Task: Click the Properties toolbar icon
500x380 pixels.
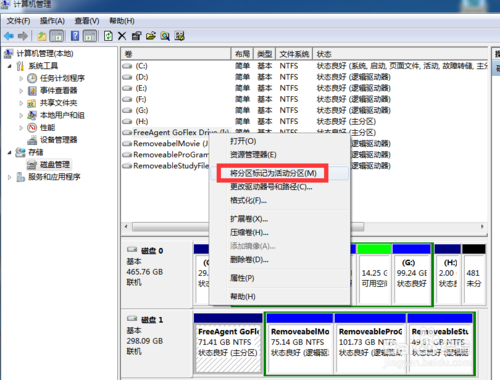Action: [136, 36]
